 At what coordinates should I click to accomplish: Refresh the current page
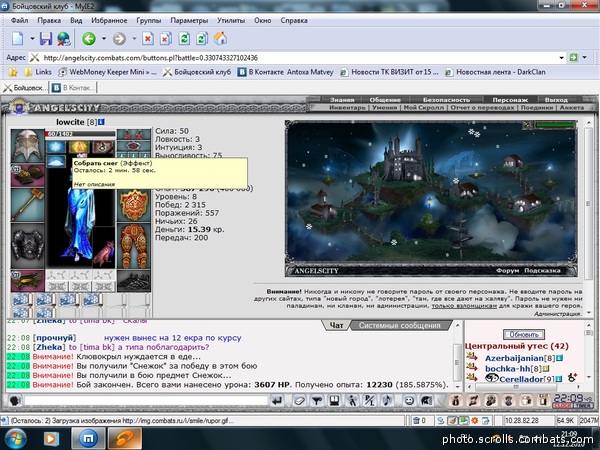pos(184,39)
